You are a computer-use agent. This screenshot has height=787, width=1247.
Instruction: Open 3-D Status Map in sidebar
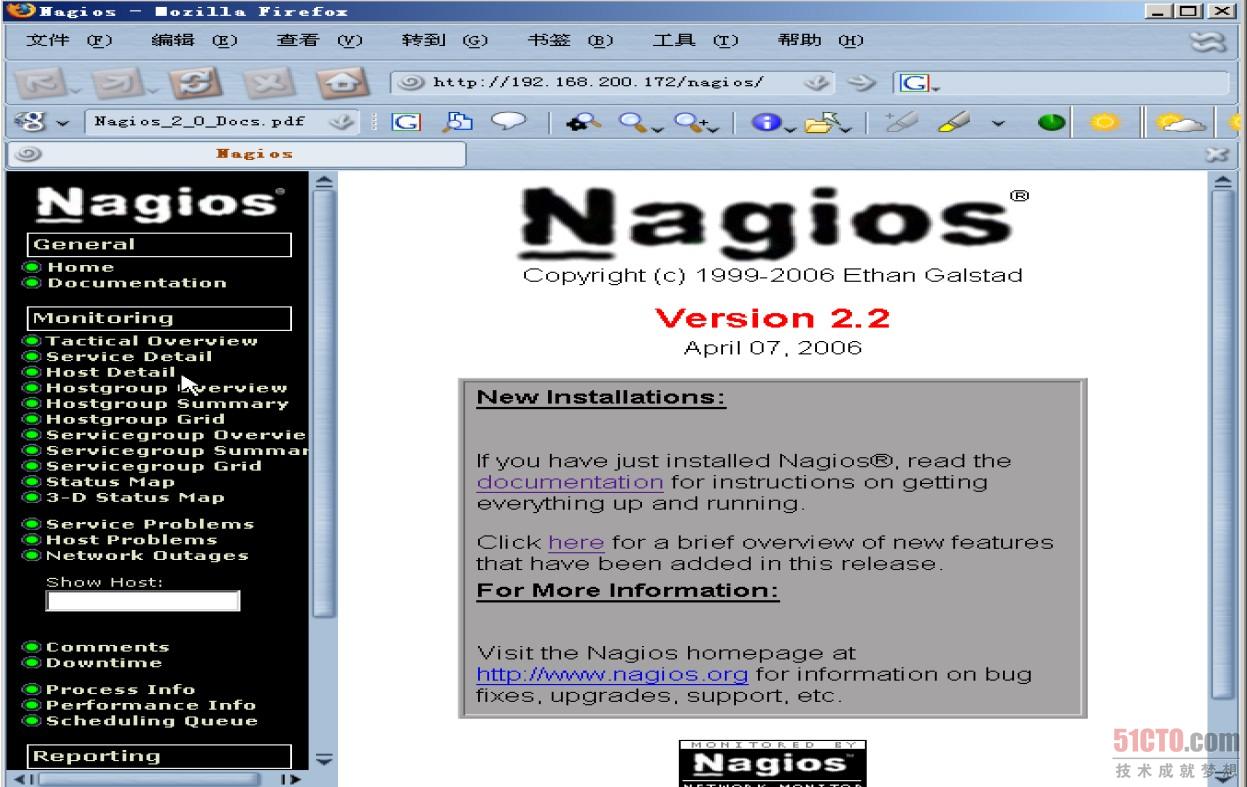(x=135, y=497)
